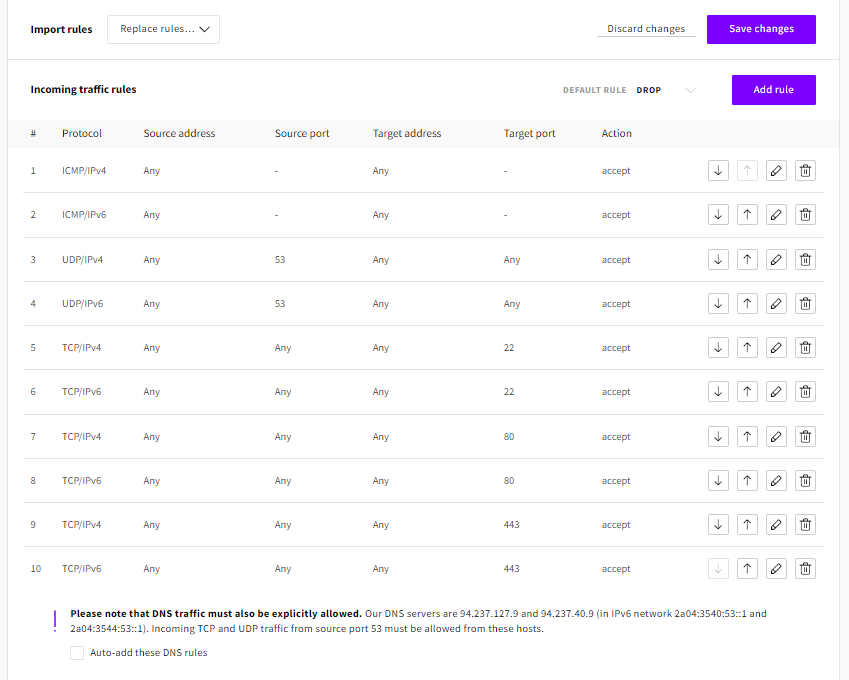849x680 pixels.
Task: Select the ICMP/IPv4 protocol cell
Action: (84, 171)
